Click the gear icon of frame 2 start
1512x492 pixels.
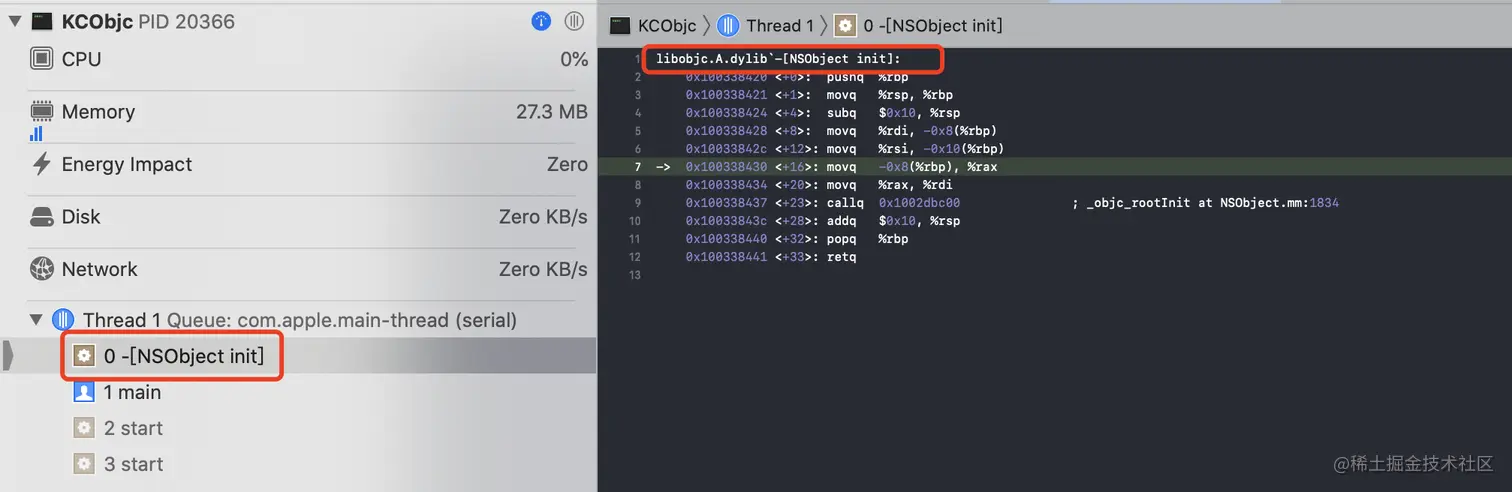pyautogui.click(x=85, y=428)
